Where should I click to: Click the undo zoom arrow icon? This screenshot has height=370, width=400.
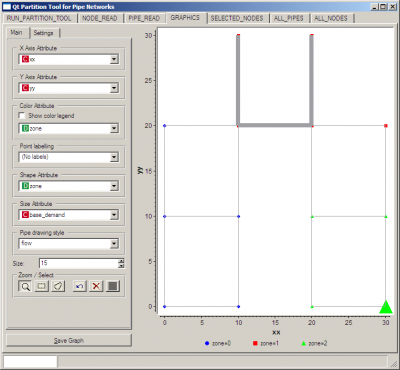coord(80,286)
